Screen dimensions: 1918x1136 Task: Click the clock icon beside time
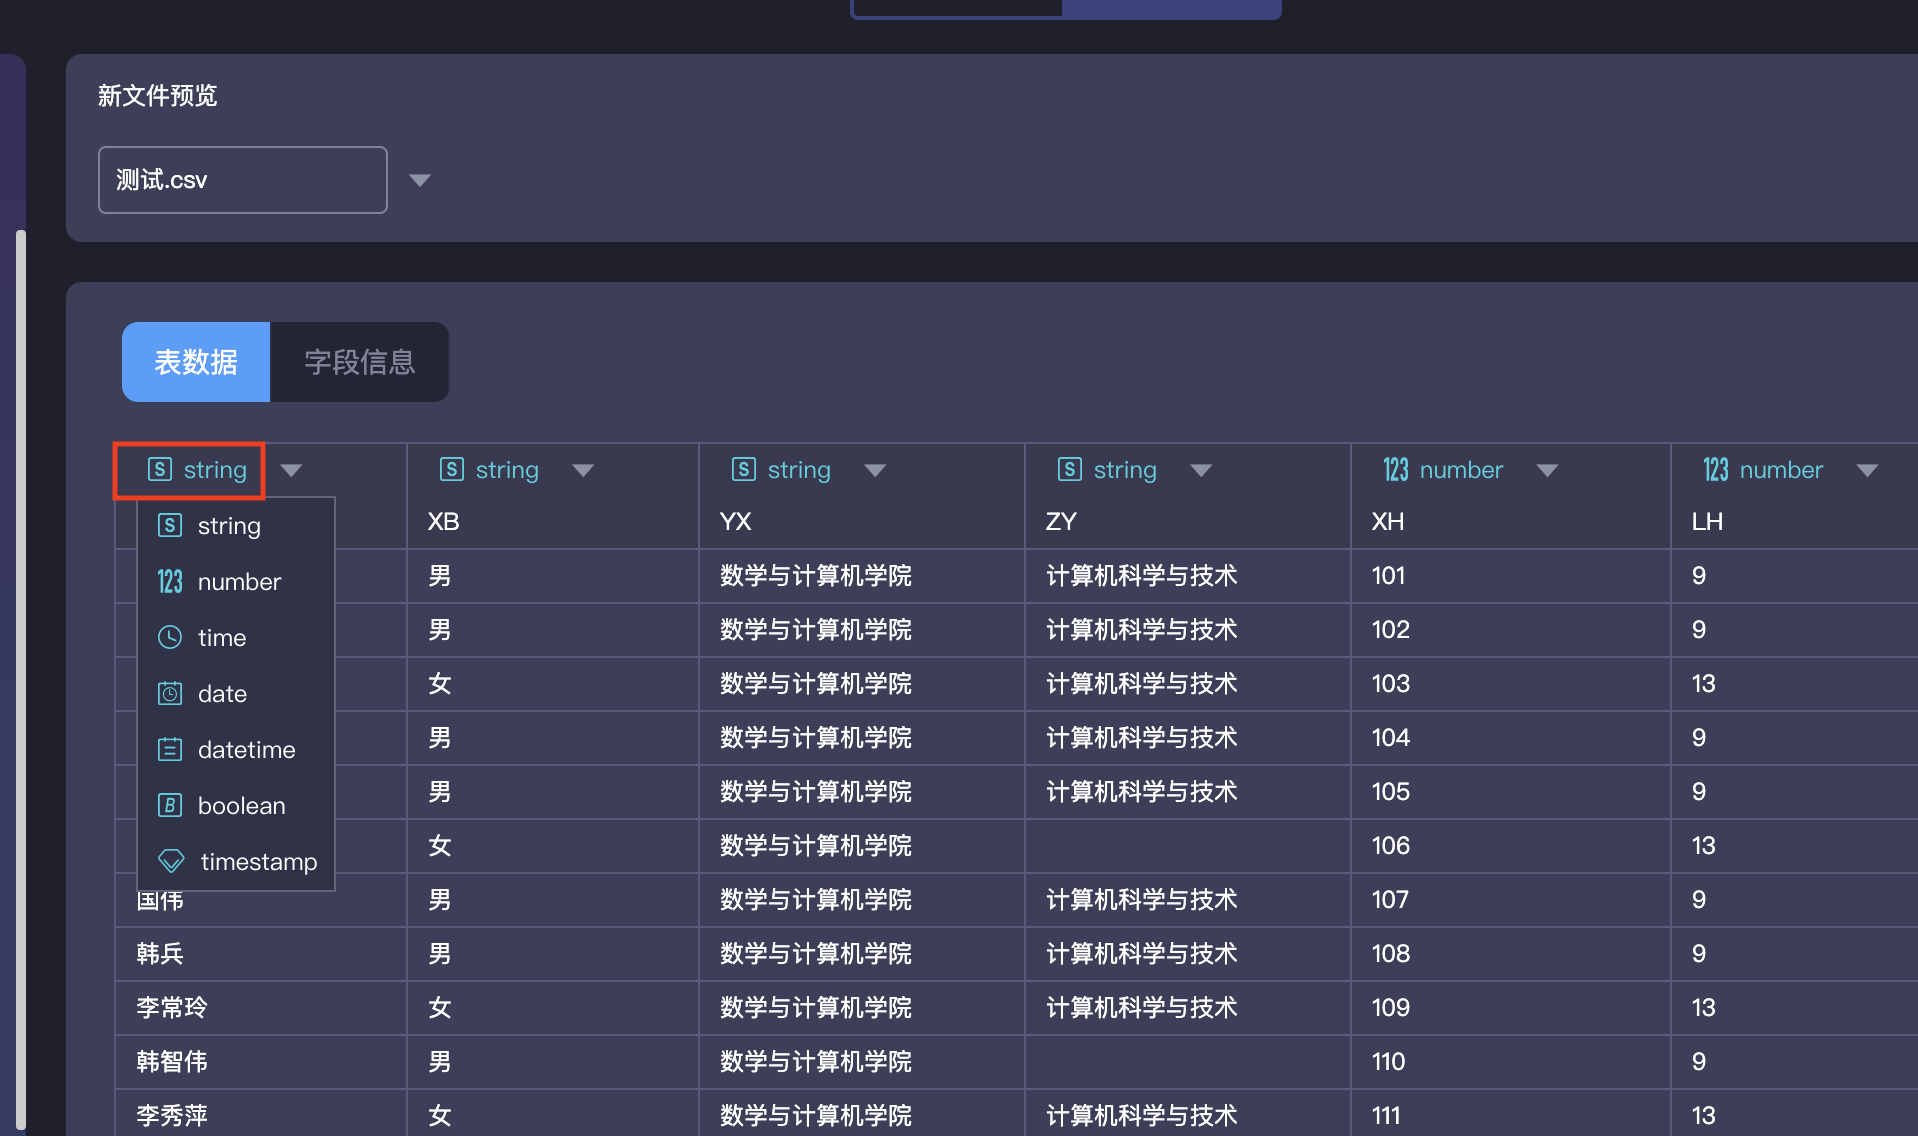click(170, 637)
